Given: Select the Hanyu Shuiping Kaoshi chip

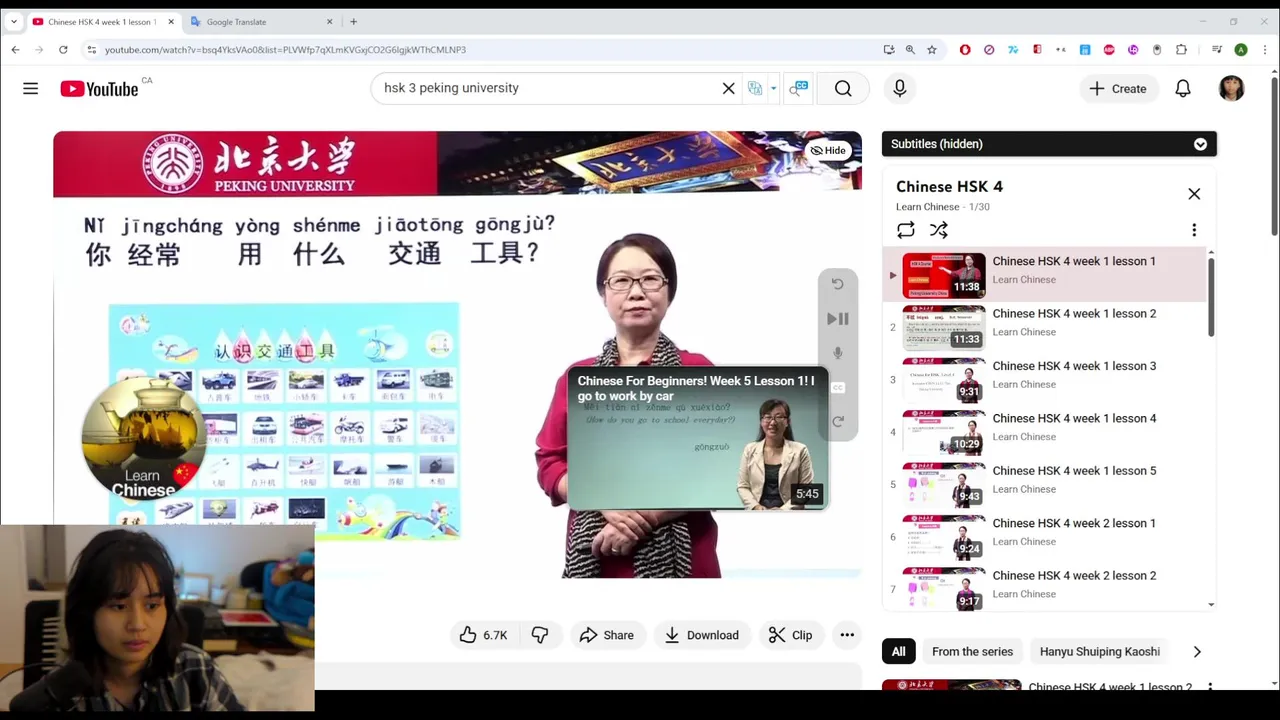Looking at the screenshot, I should 1099,652.
